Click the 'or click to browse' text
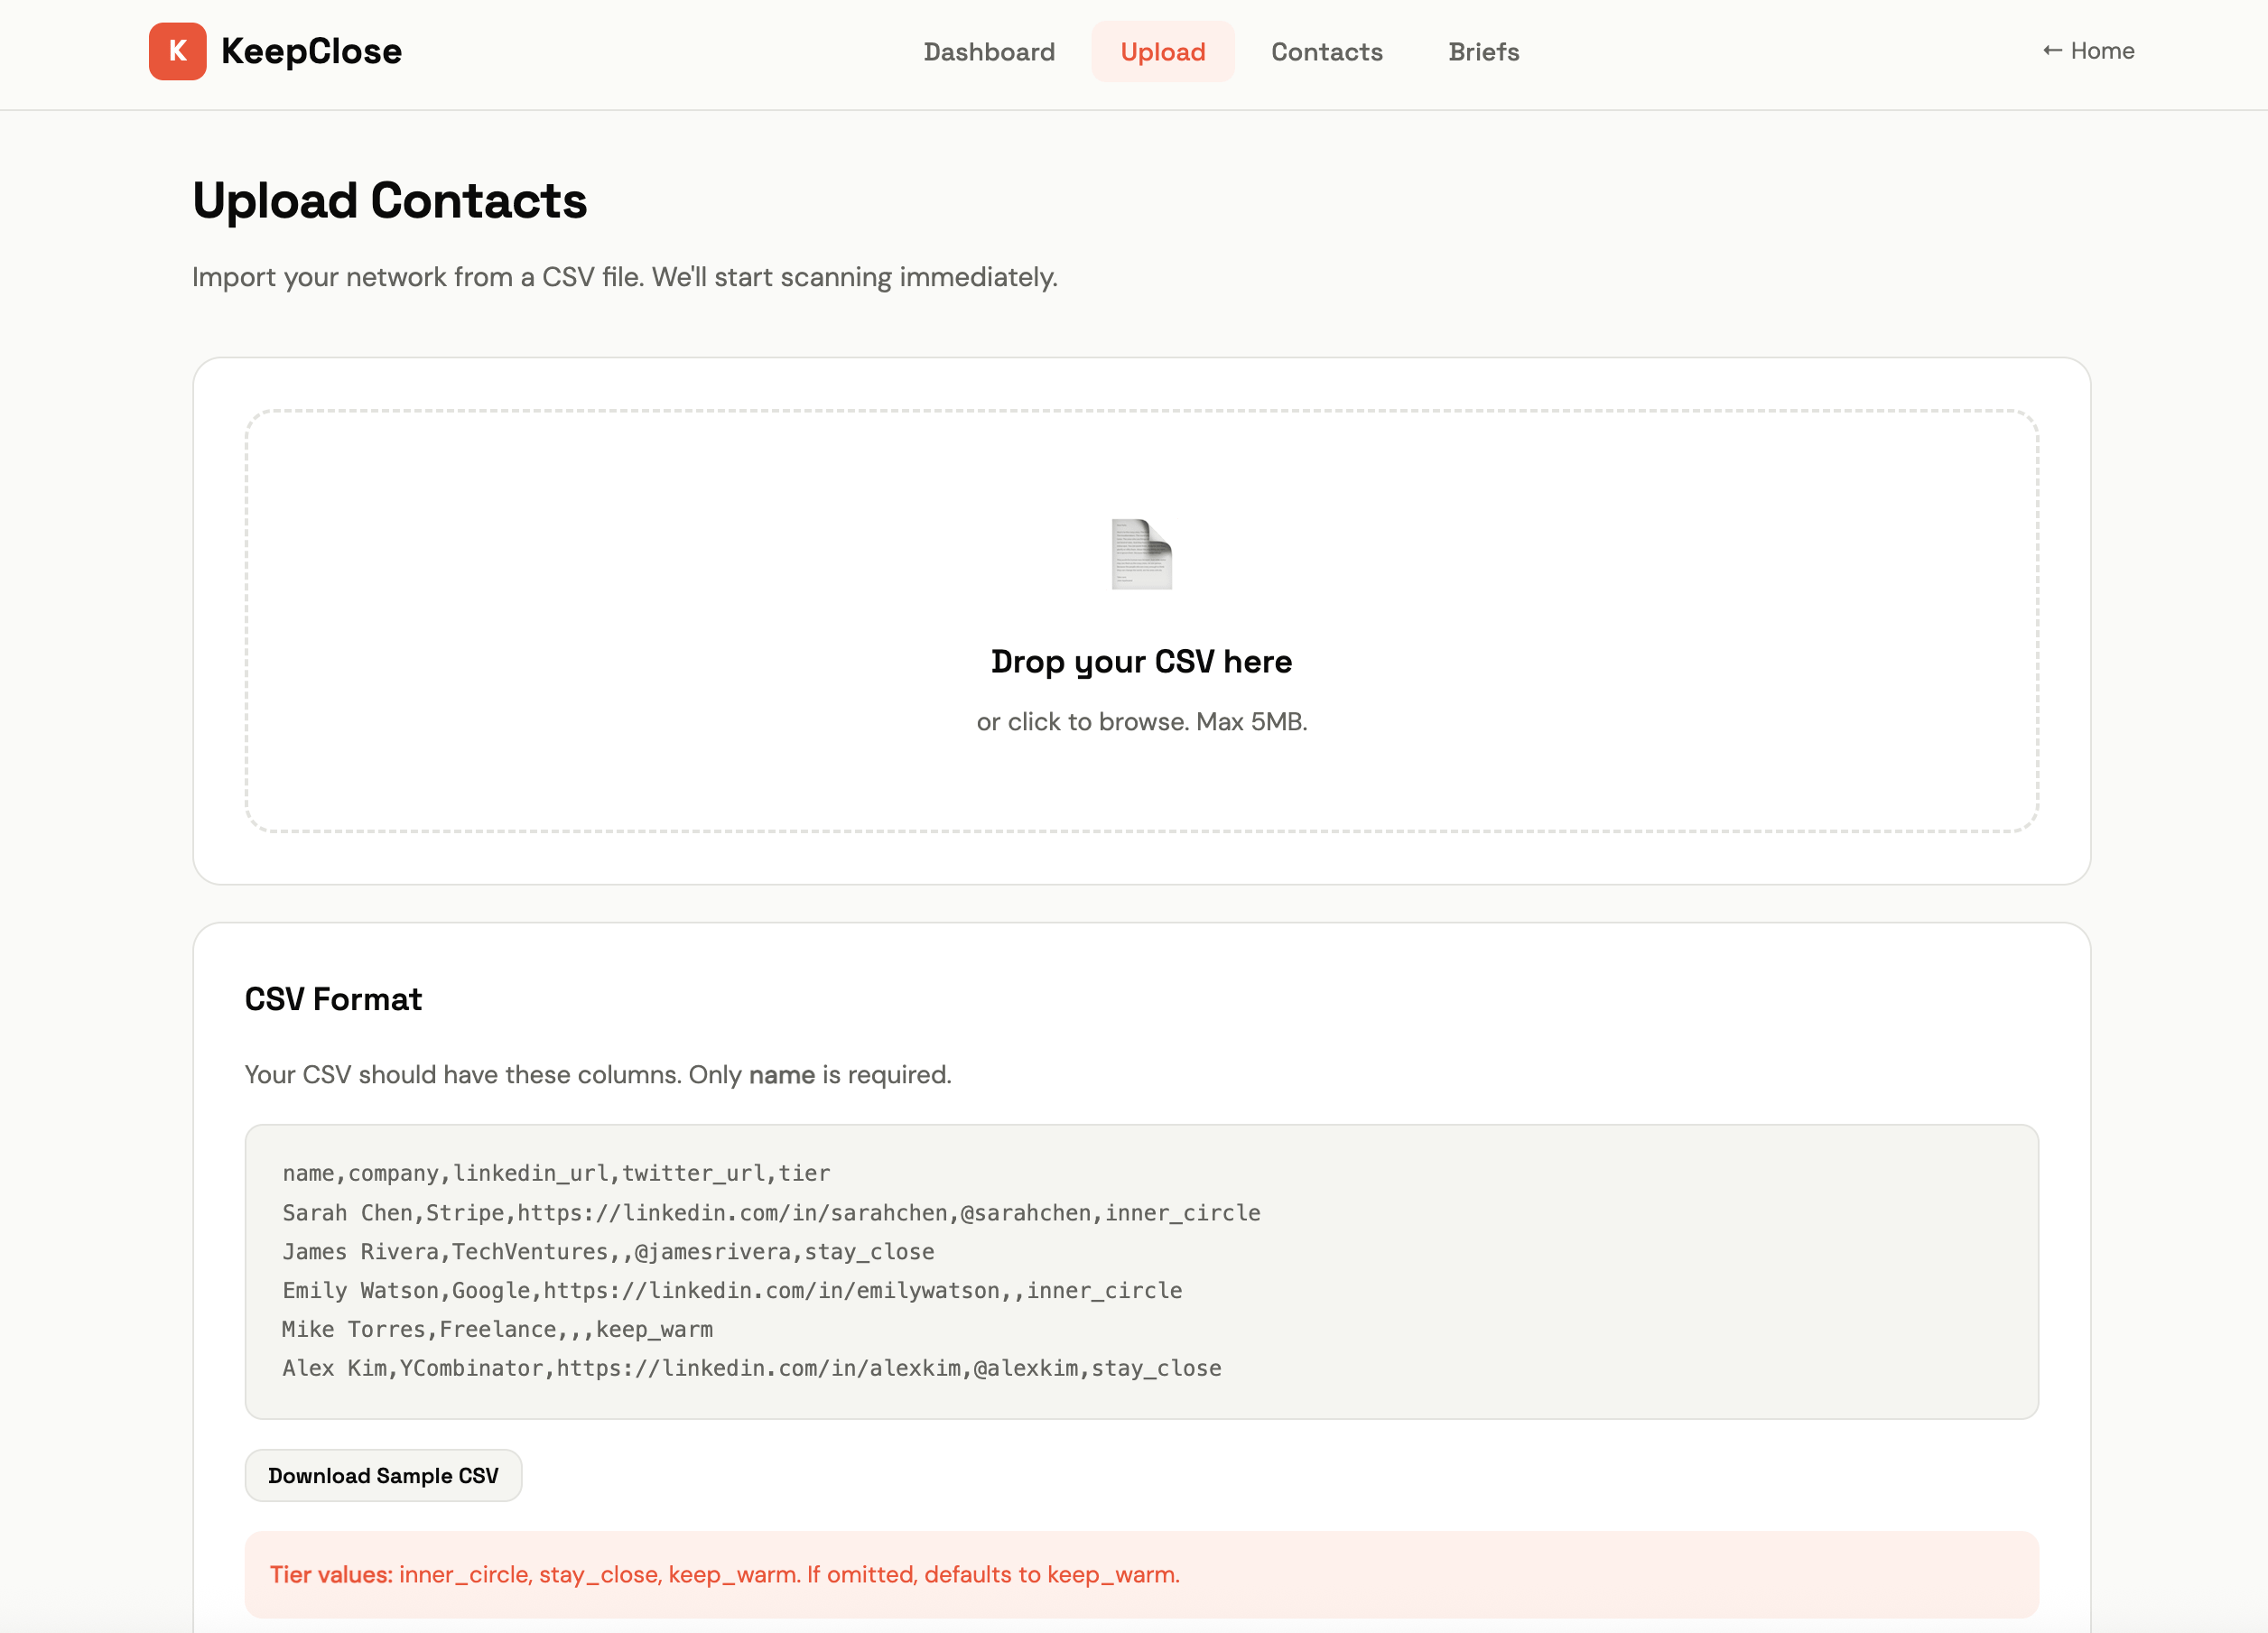 1141,721
